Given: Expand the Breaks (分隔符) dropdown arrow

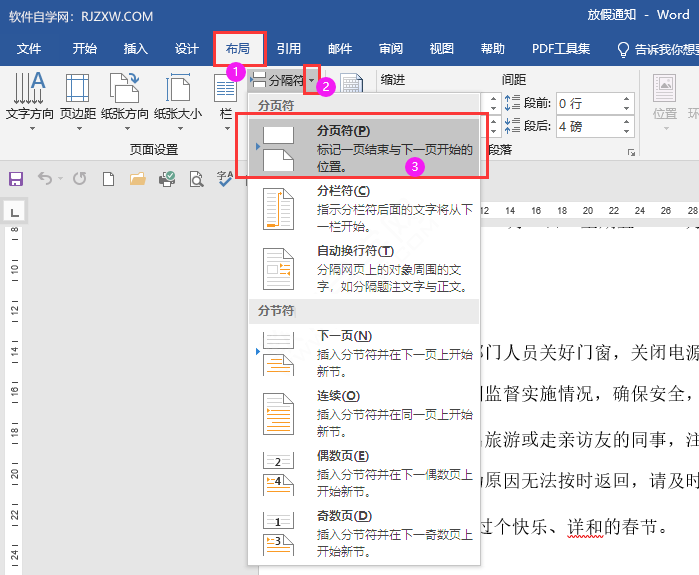Looking at the screenshot, I should click(x=312, y=79).
